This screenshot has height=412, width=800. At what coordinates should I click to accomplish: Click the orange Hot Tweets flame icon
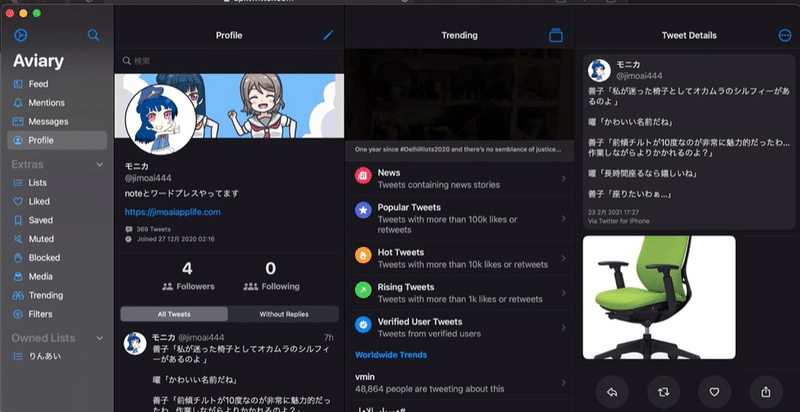coord(363,255)
